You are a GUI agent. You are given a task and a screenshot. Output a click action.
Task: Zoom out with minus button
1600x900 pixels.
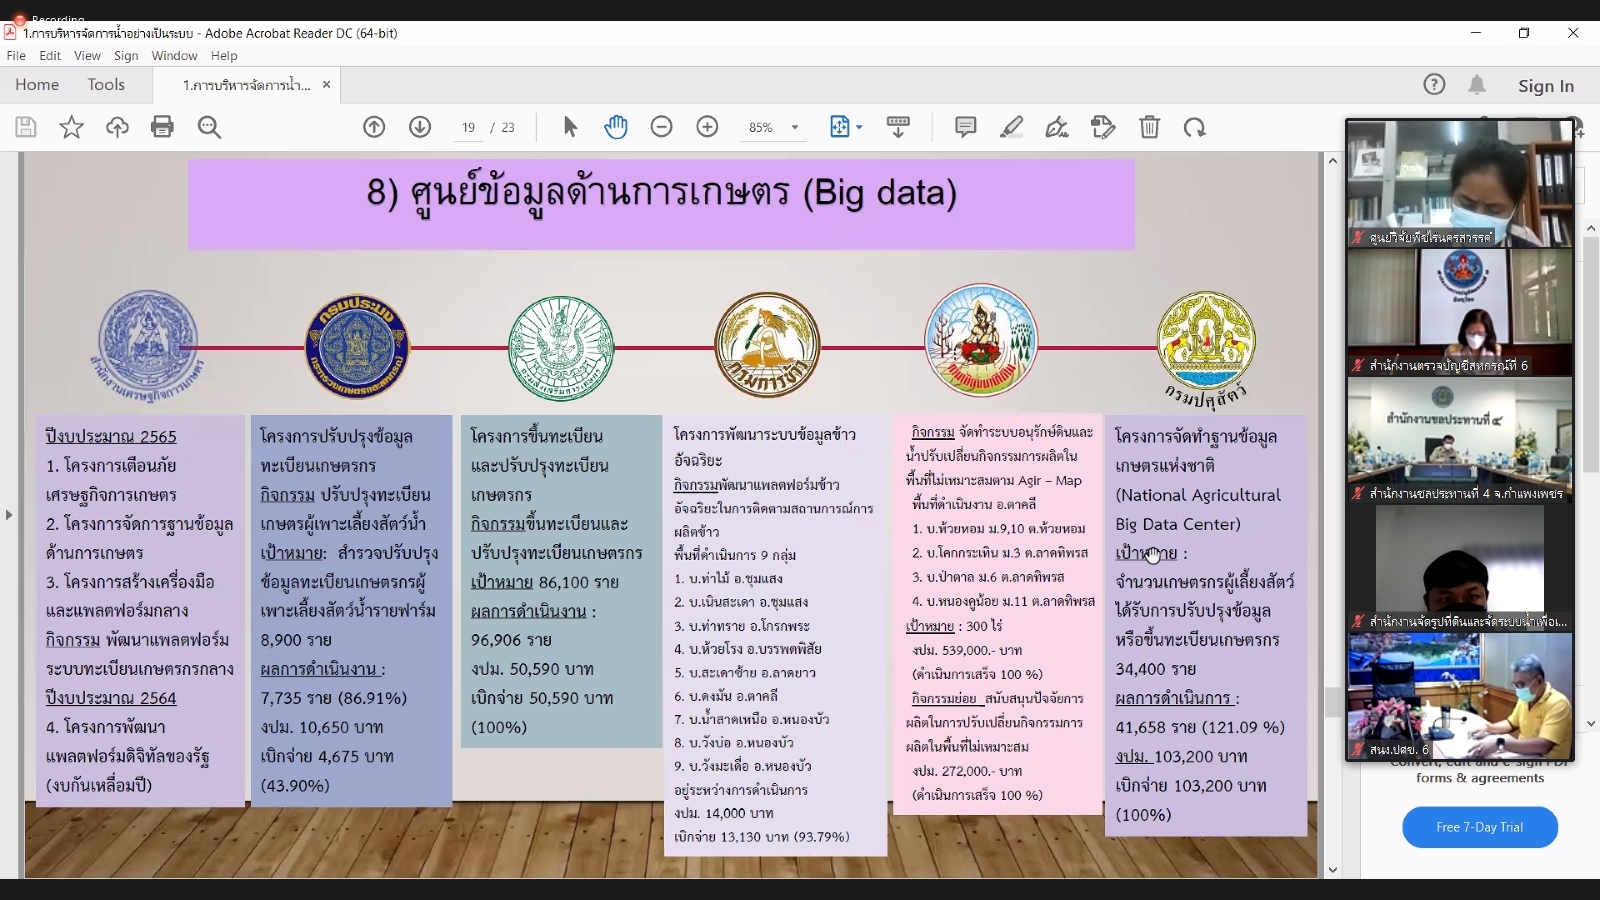[x=661, y=127]
